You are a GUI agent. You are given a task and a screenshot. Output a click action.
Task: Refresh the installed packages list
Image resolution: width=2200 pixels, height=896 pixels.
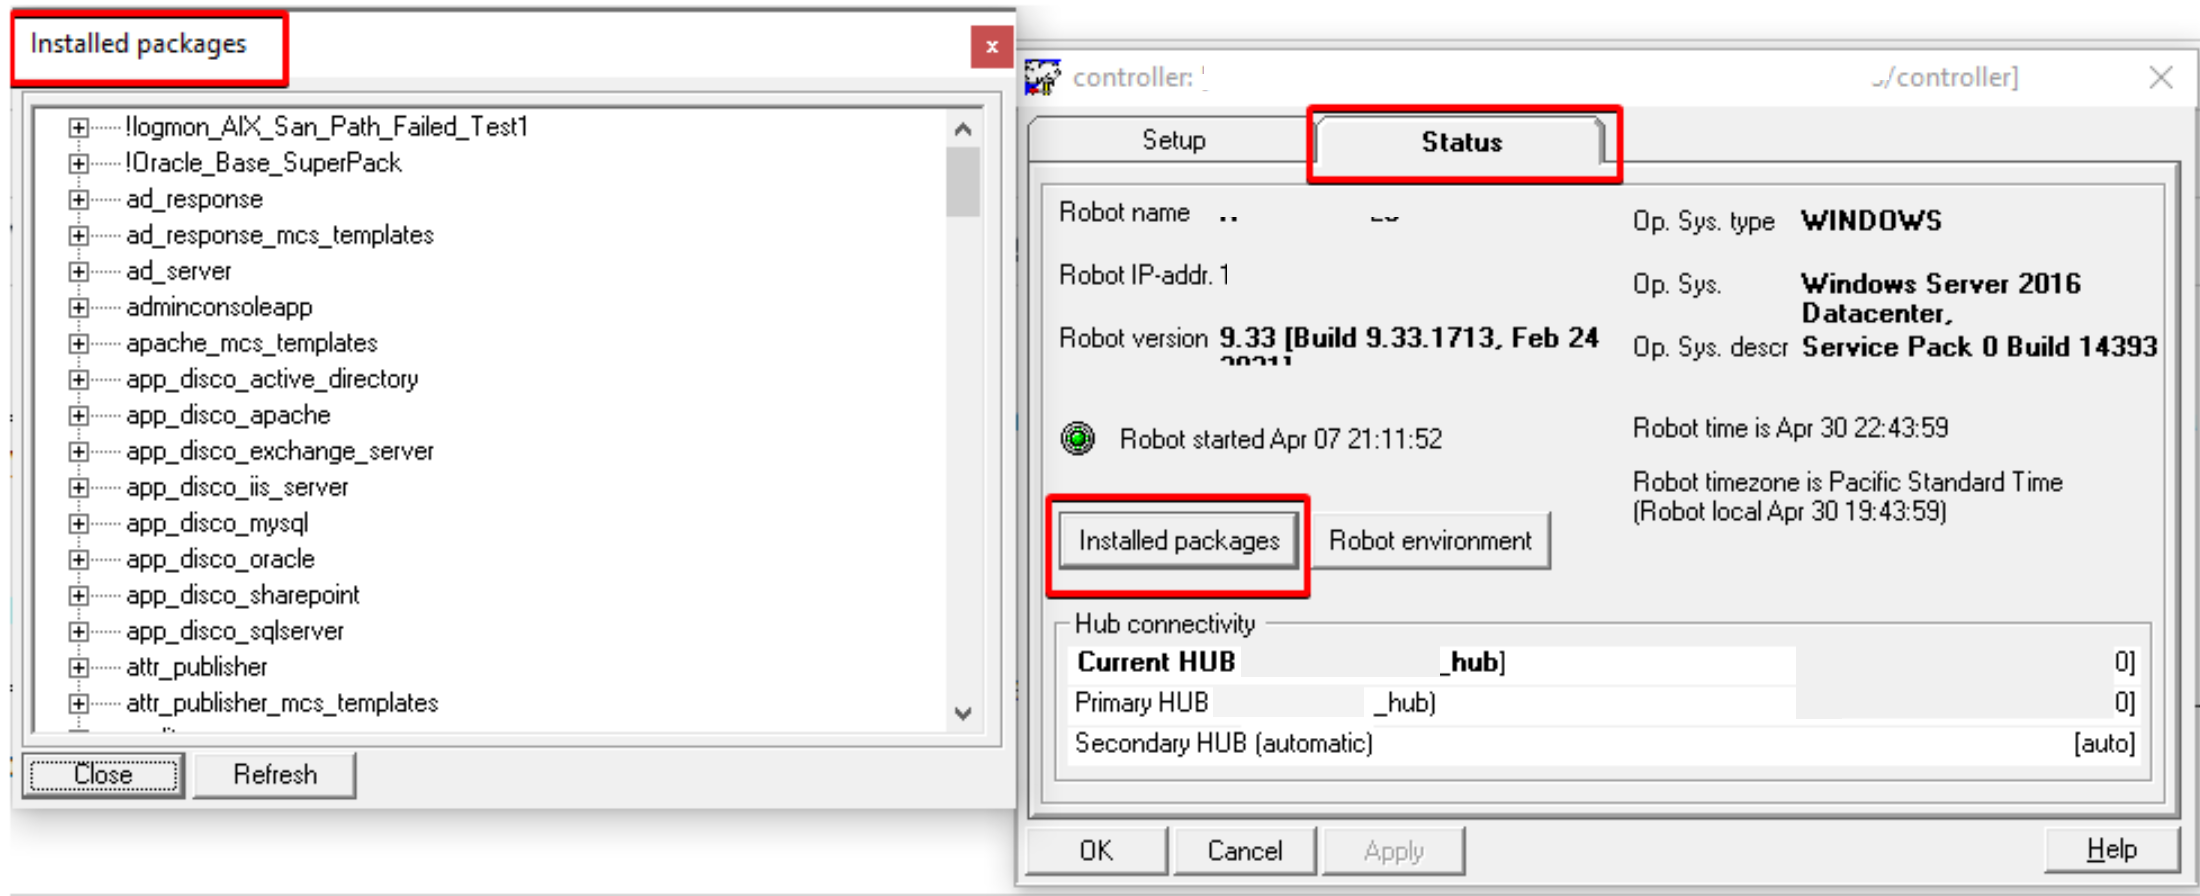[x=275, y=775]
